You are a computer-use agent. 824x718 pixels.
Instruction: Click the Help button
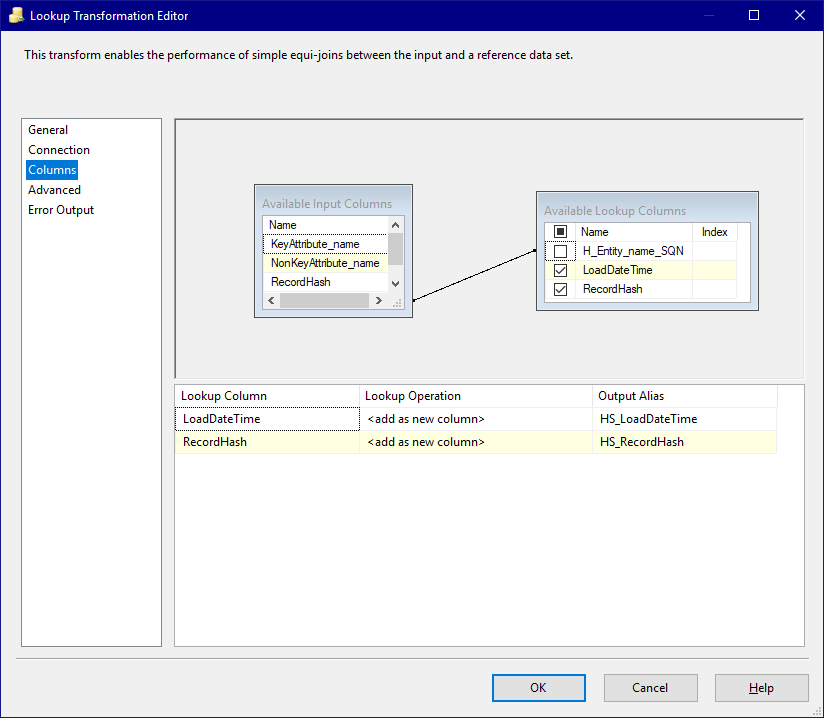pyautogui.click(x=761, y=688)
